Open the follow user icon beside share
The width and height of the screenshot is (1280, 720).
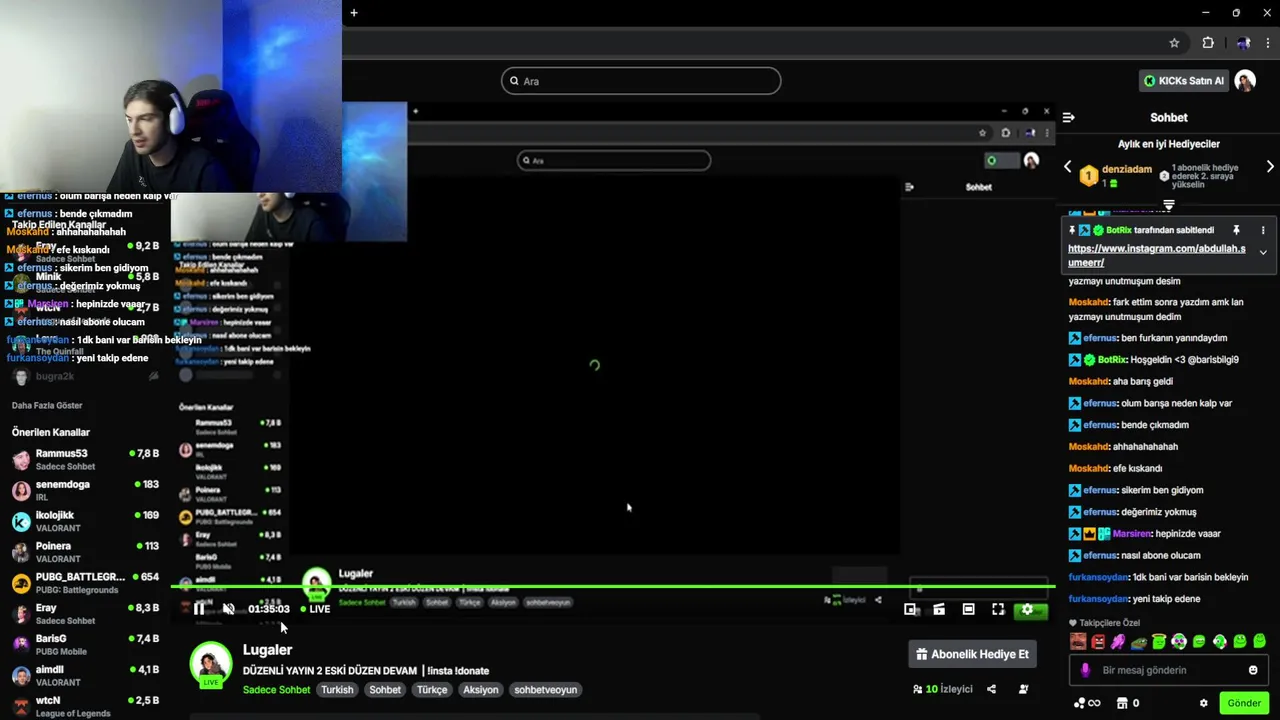point(1023,689)
